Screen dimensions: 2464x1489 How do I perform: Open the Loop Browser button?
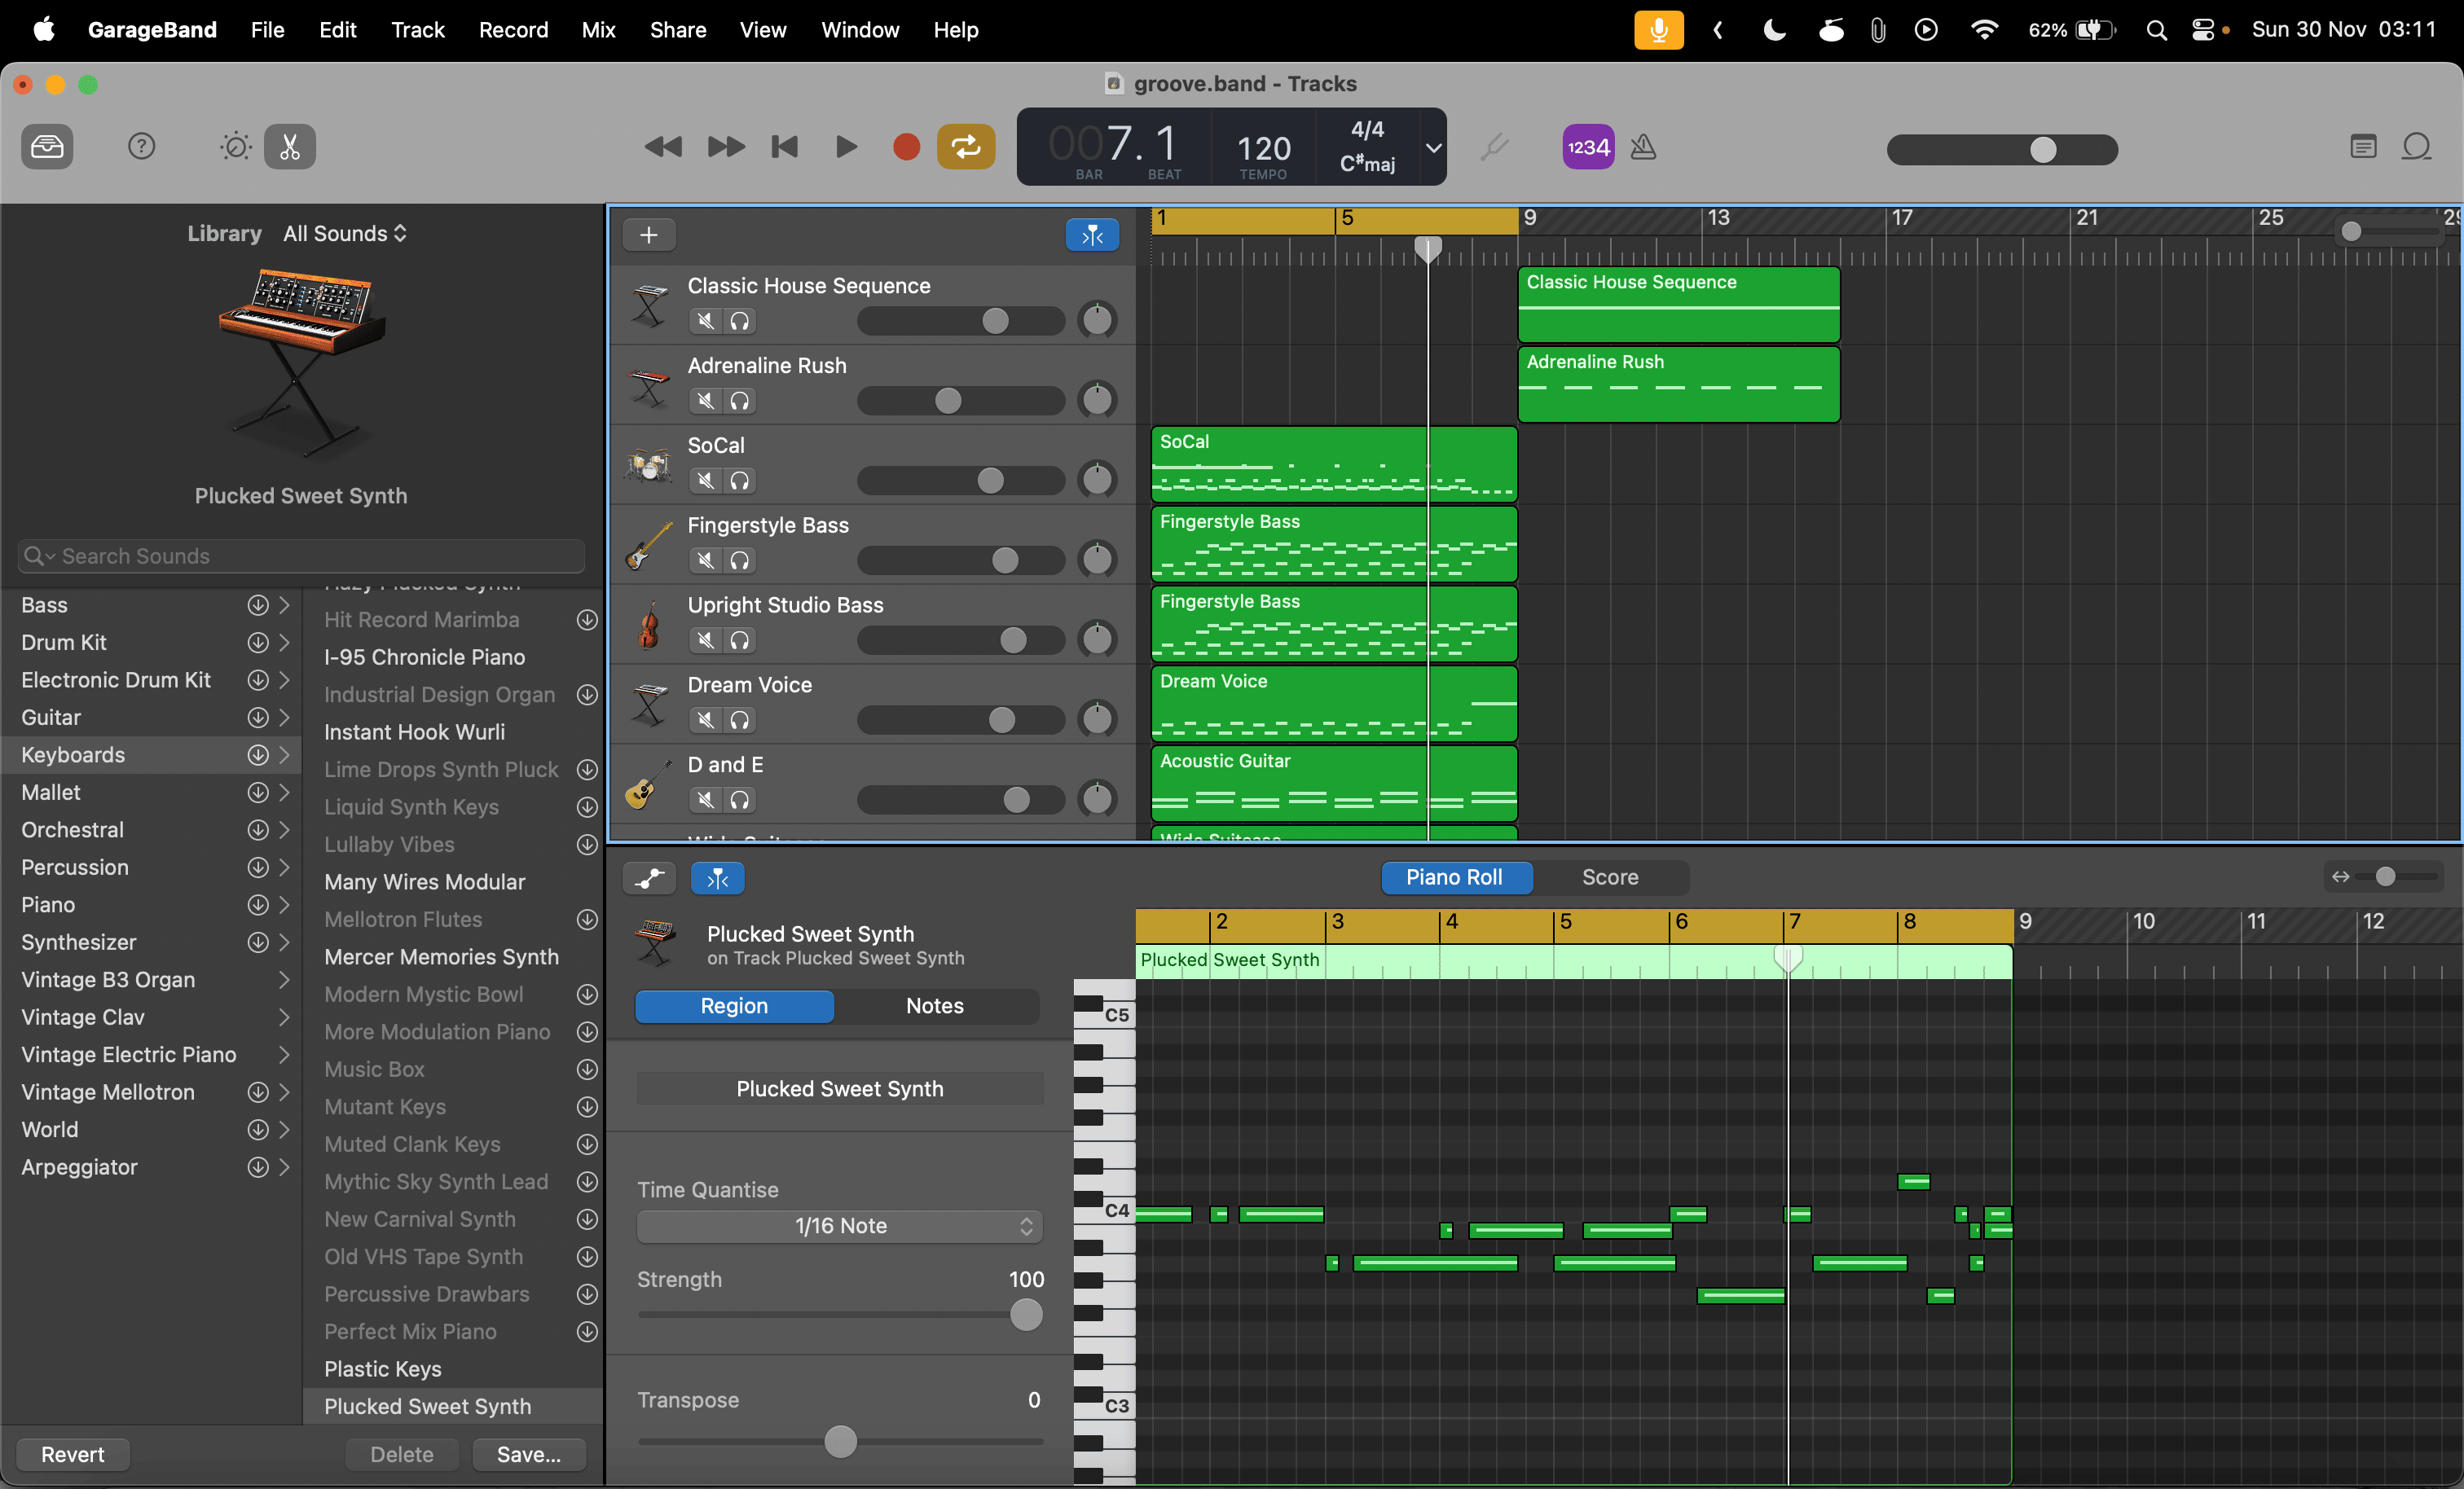[x=2417, y=147]
